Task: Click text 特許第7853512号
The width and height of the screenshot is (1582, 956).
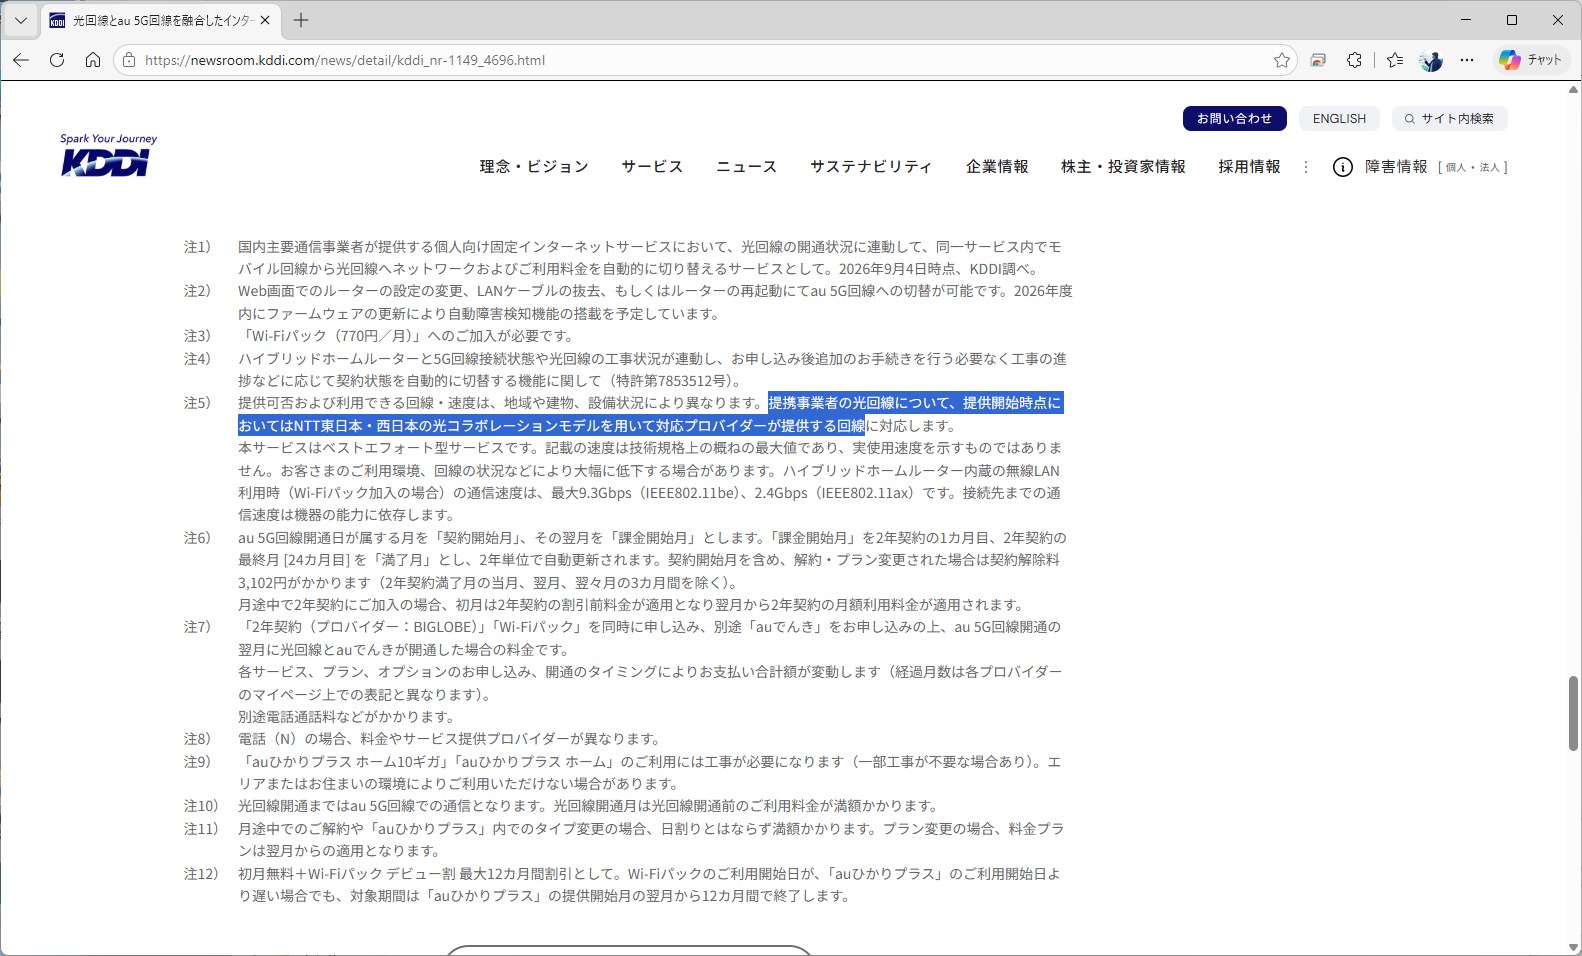Action: pos(670,381)
